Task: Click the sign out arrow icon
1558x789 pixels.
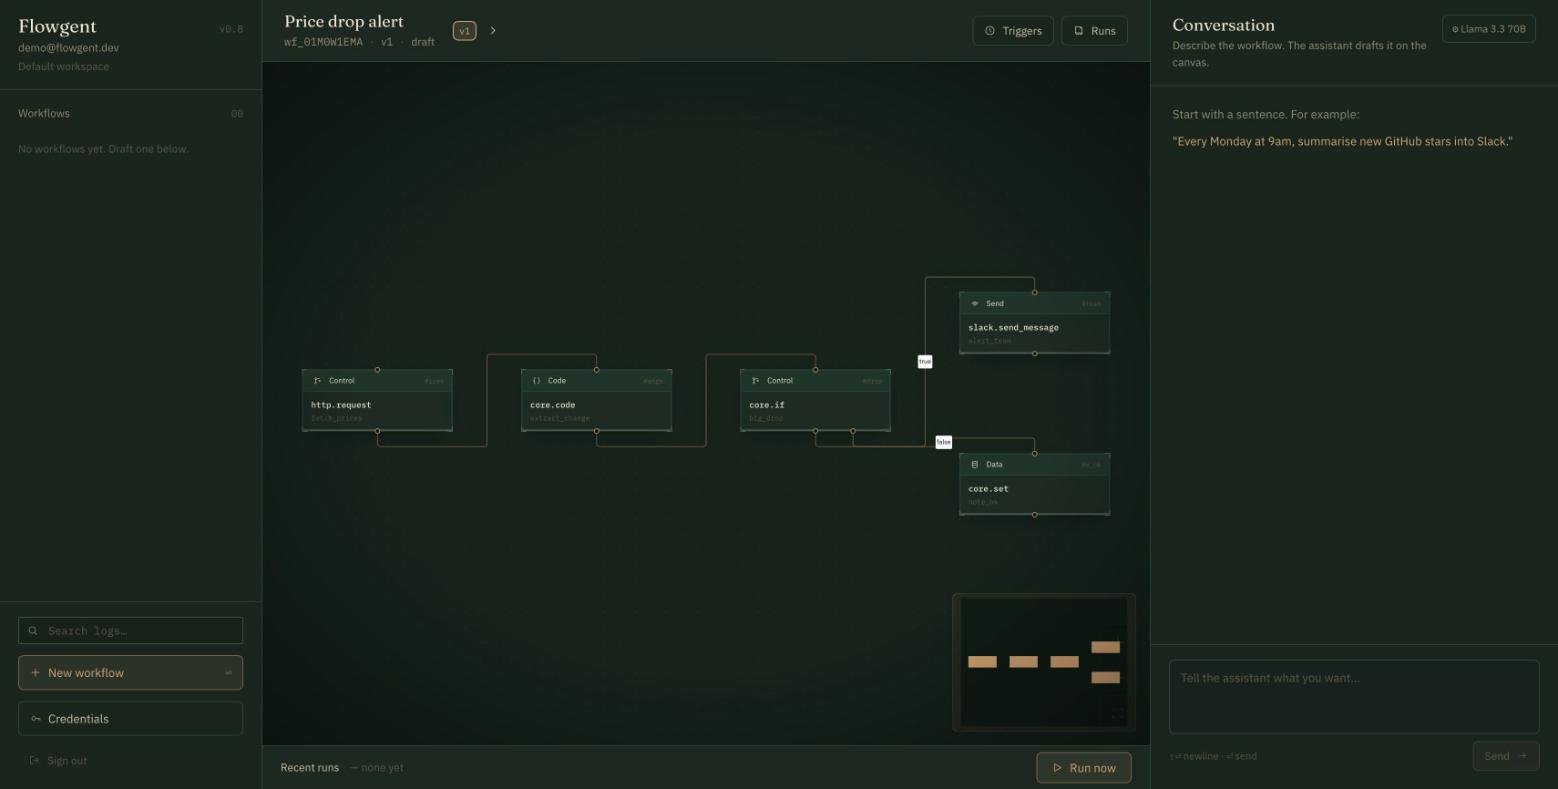Action: pyautogui.click(x=34, y=761)
